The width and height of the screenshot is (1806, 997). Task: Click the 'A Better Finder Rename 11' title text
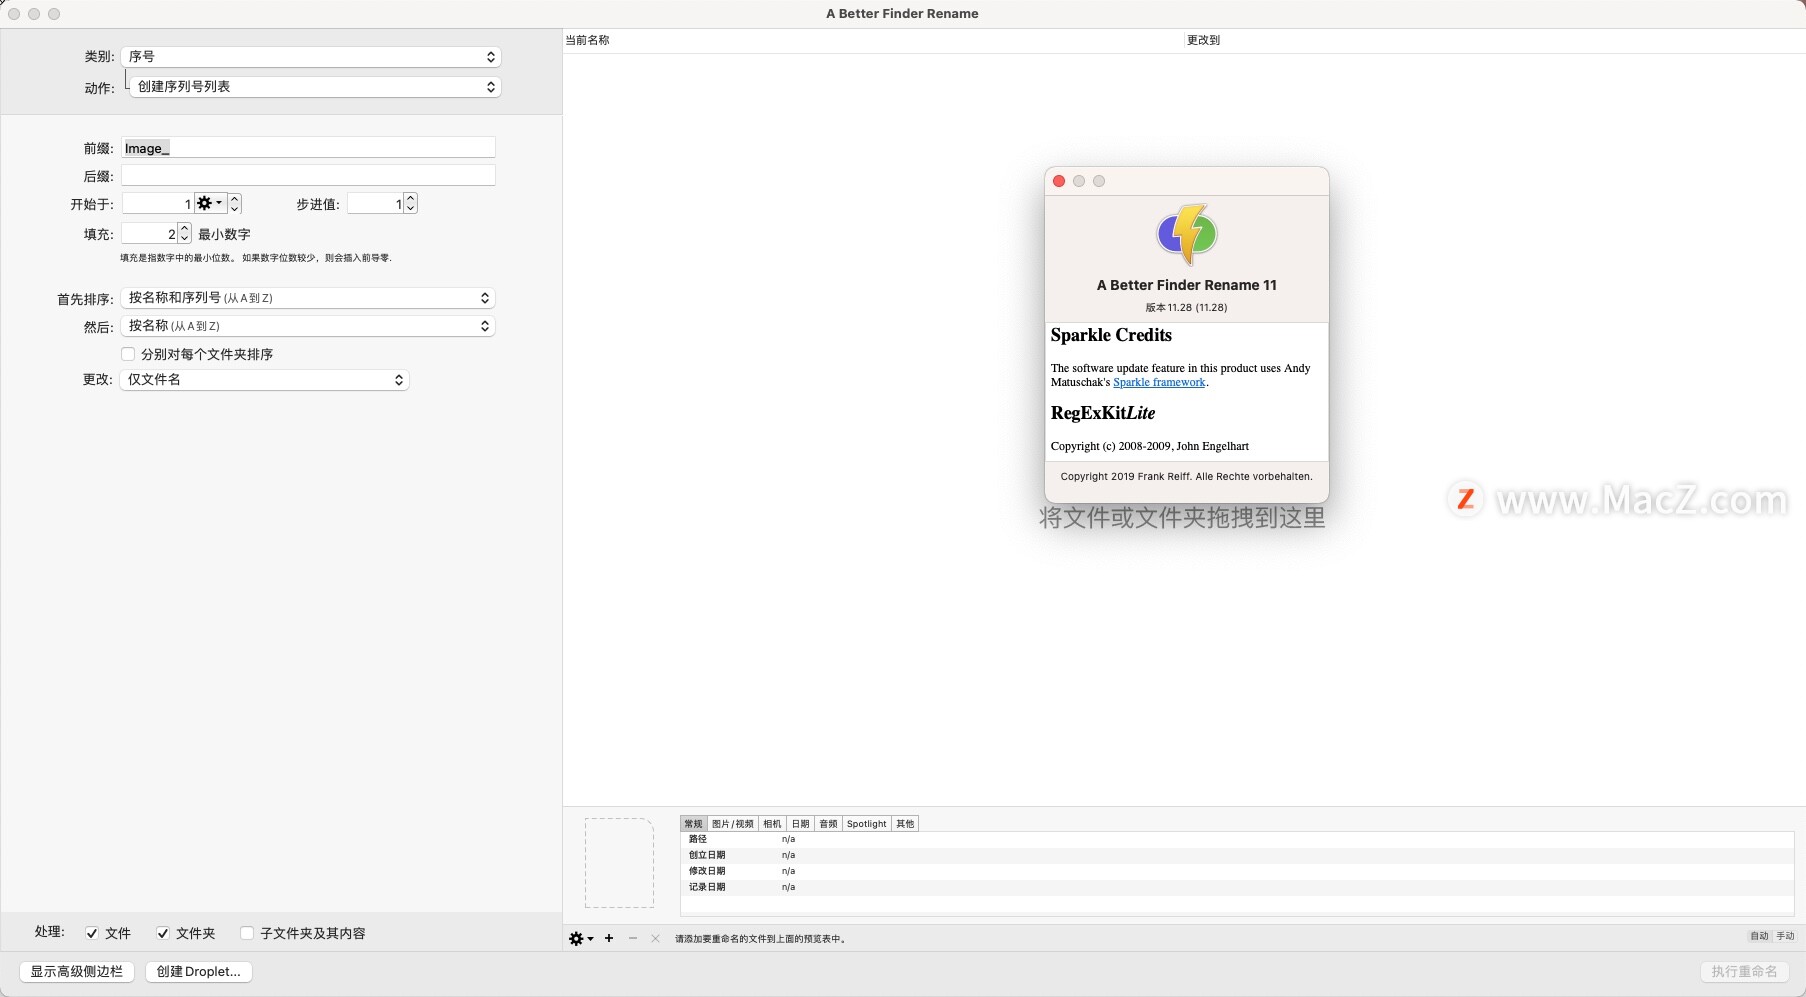1187,285
